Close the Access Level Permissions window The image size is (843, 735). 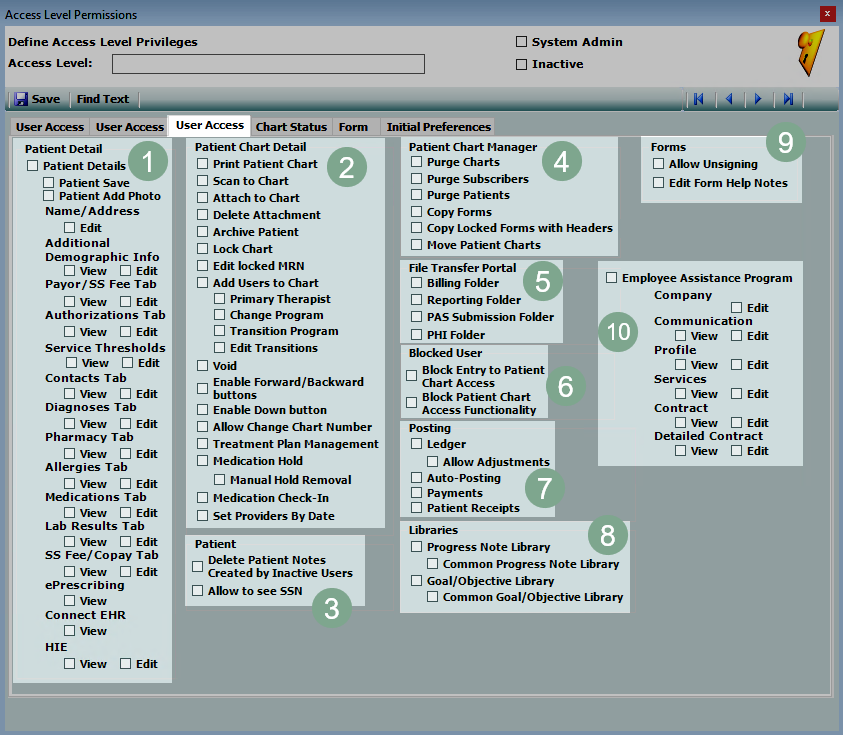coord(826,14)
